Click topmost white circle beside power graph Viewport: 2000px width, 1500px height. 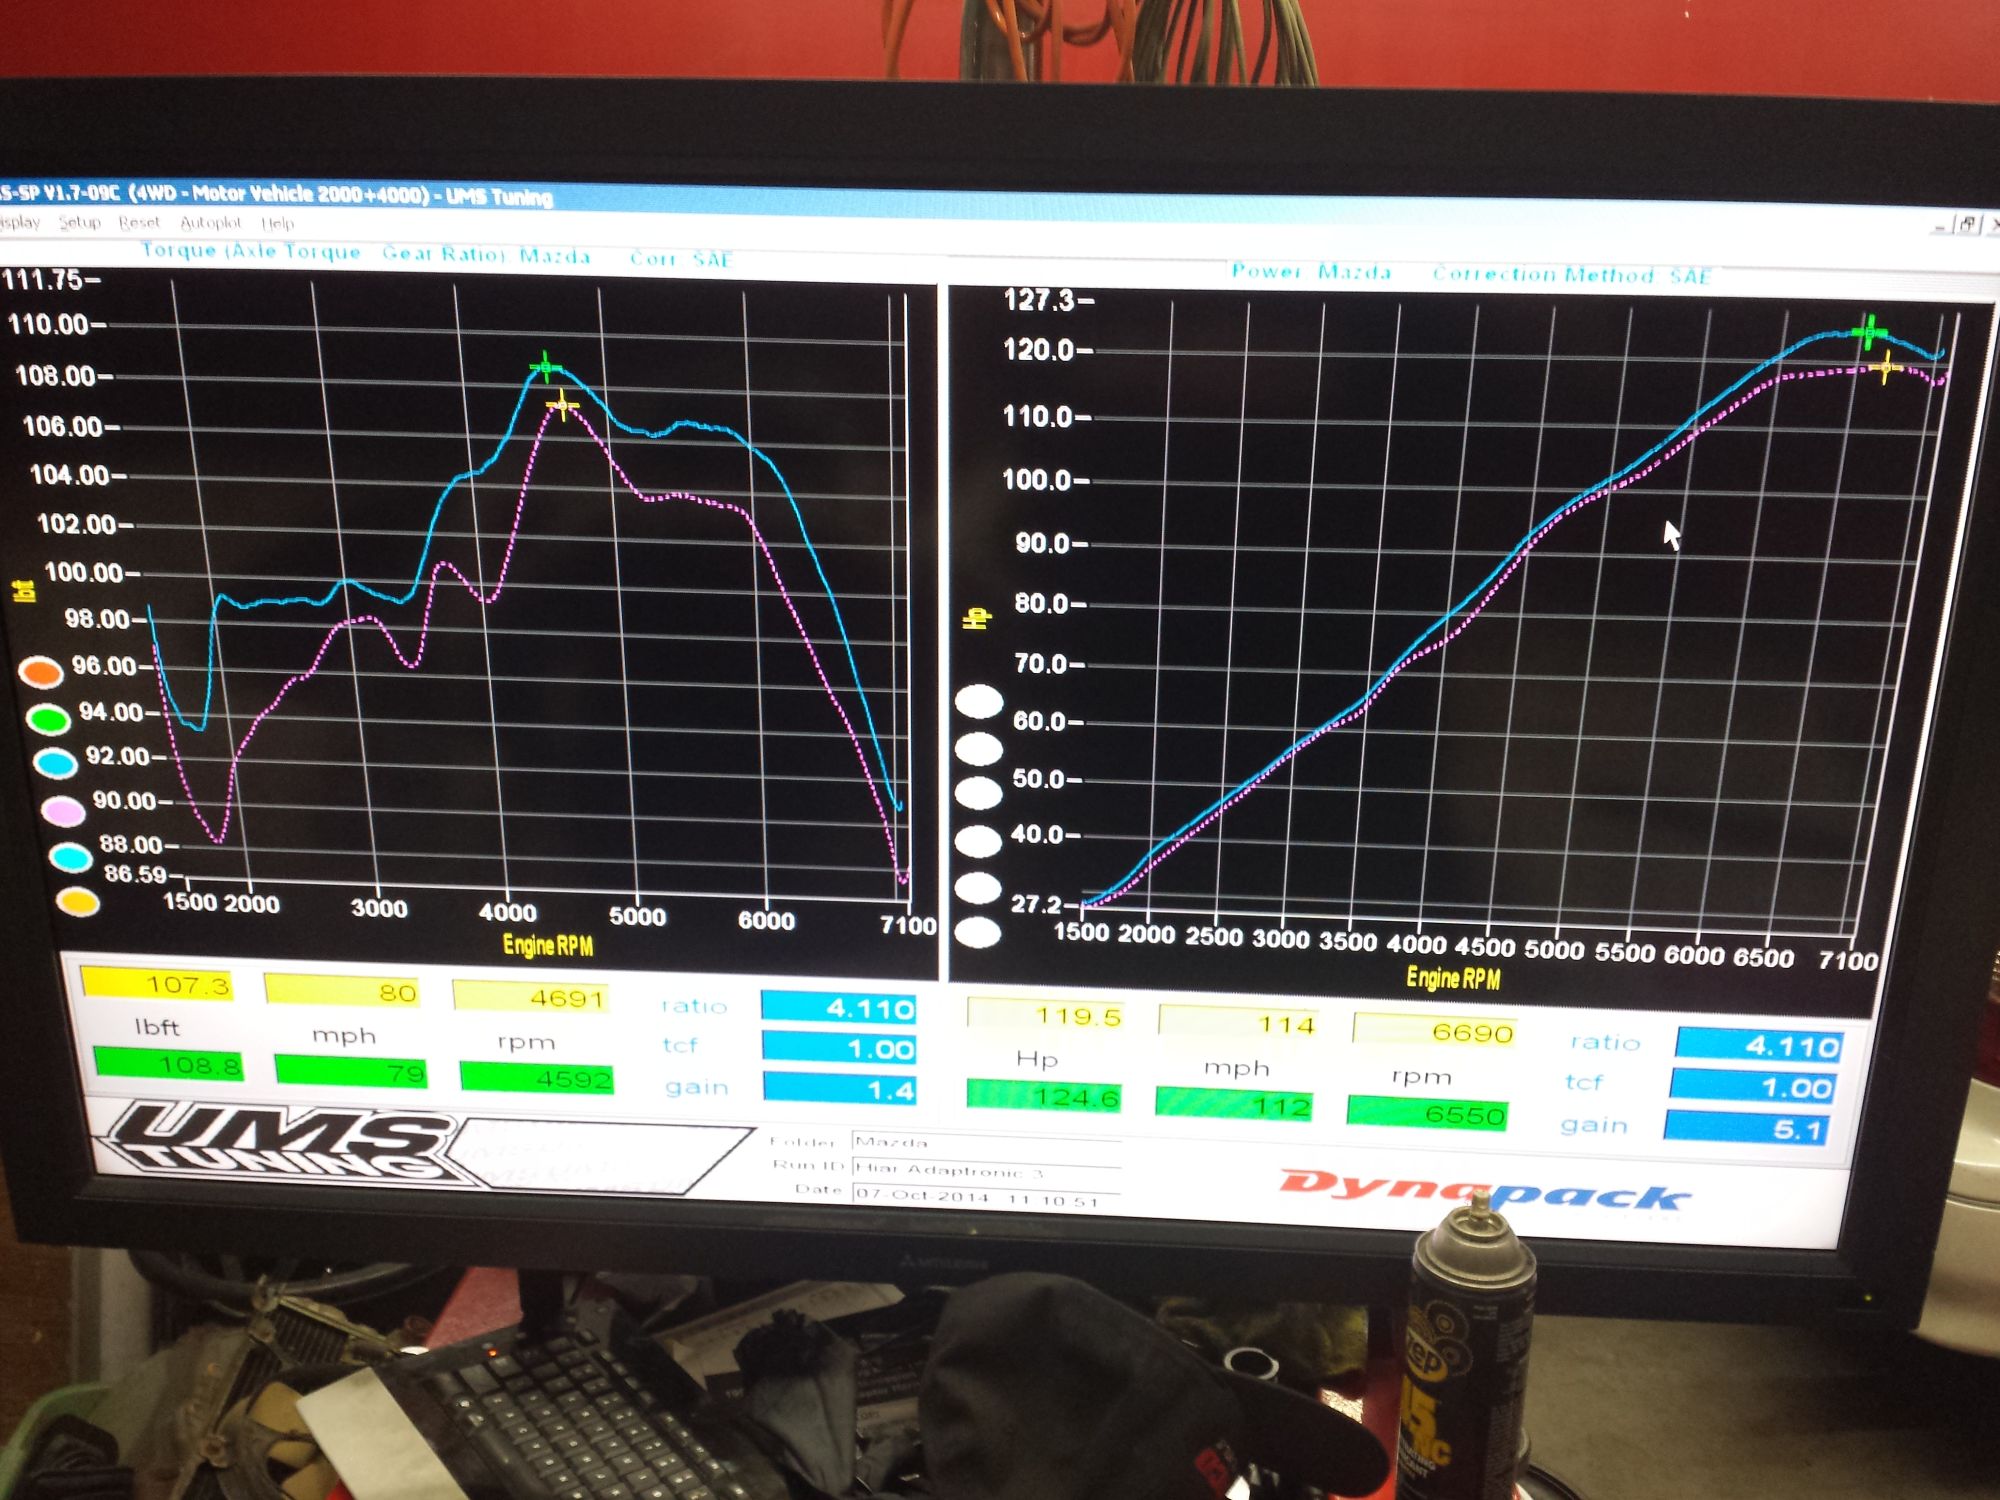pos(978,702)
